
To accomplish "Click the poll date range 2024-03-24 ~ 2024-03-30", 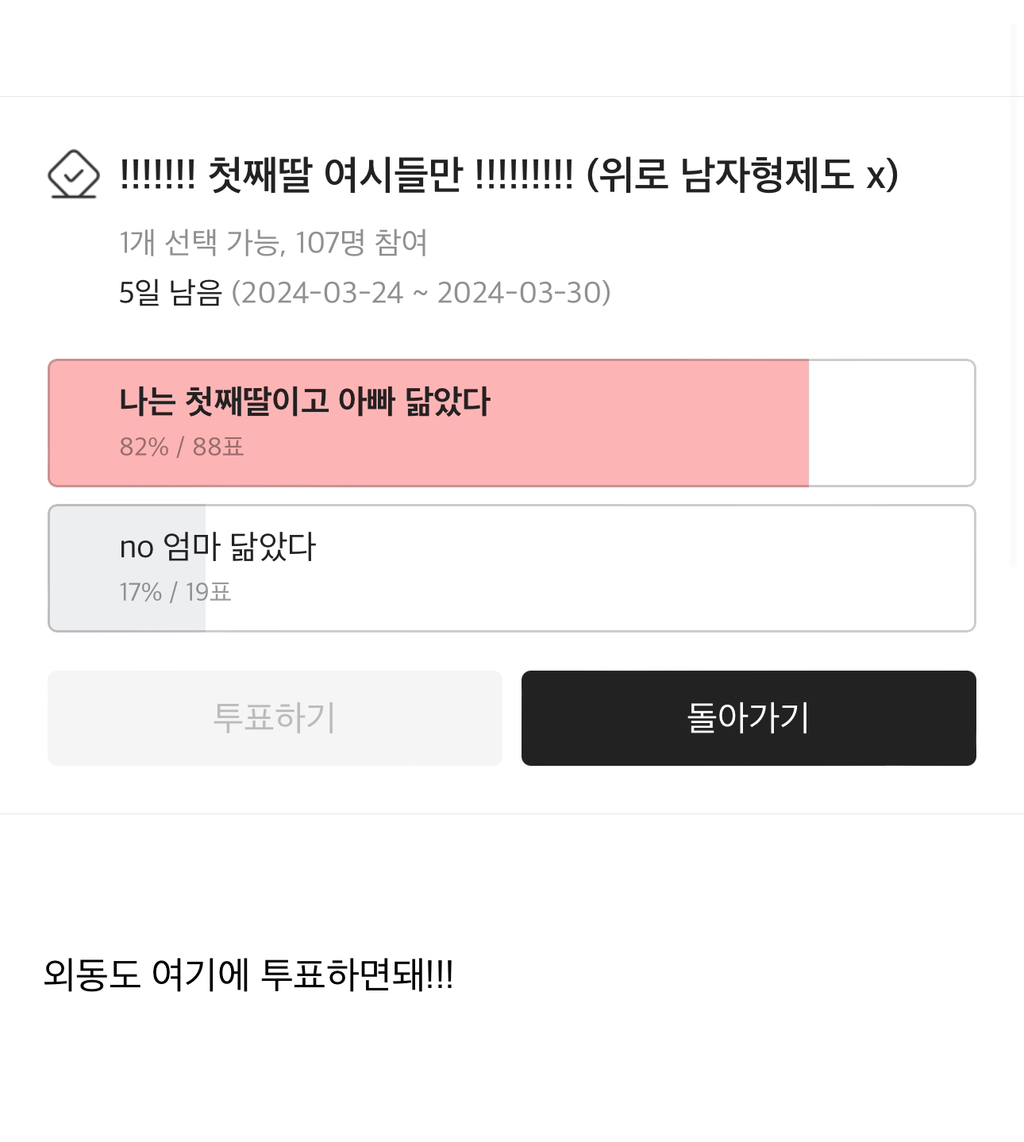I will pyautogui.click(x=421, y=293).
